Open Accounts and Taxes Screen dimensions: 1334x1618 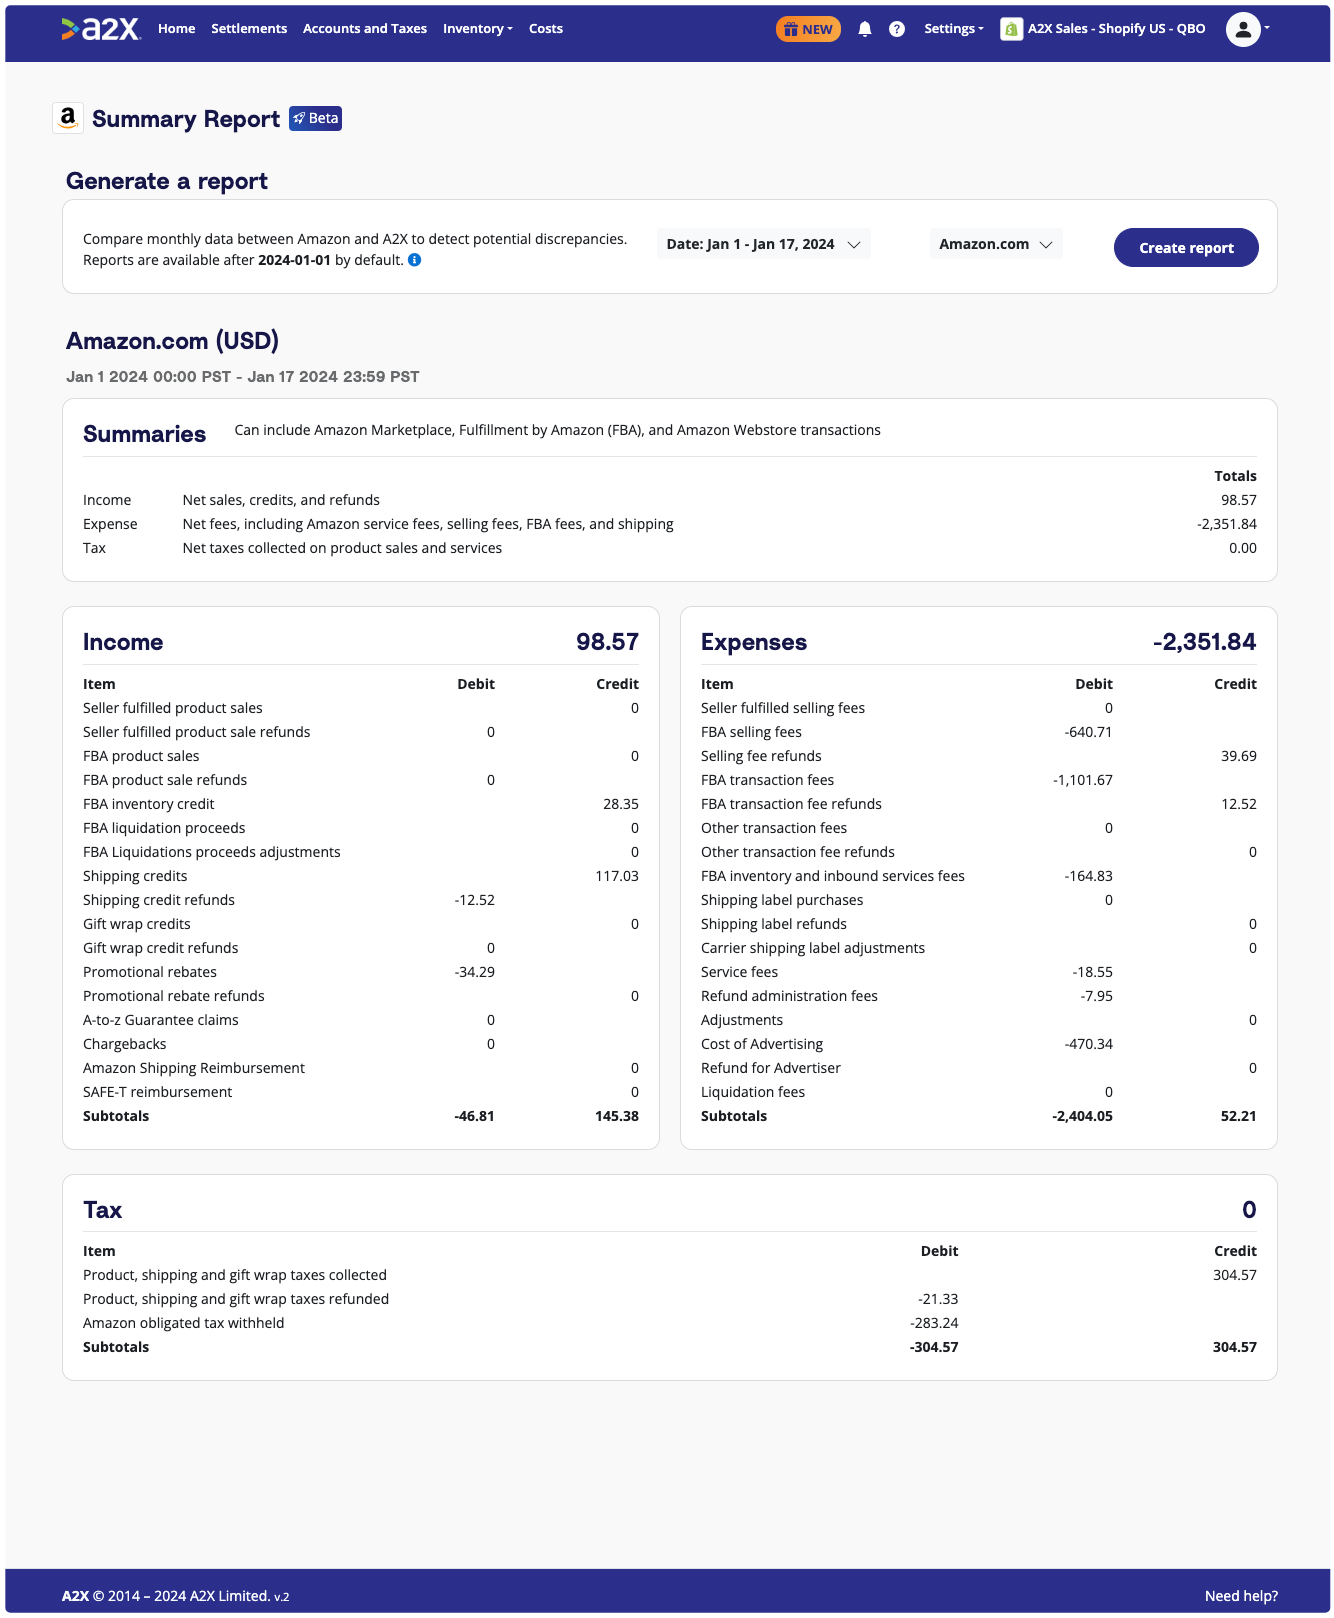365,29
